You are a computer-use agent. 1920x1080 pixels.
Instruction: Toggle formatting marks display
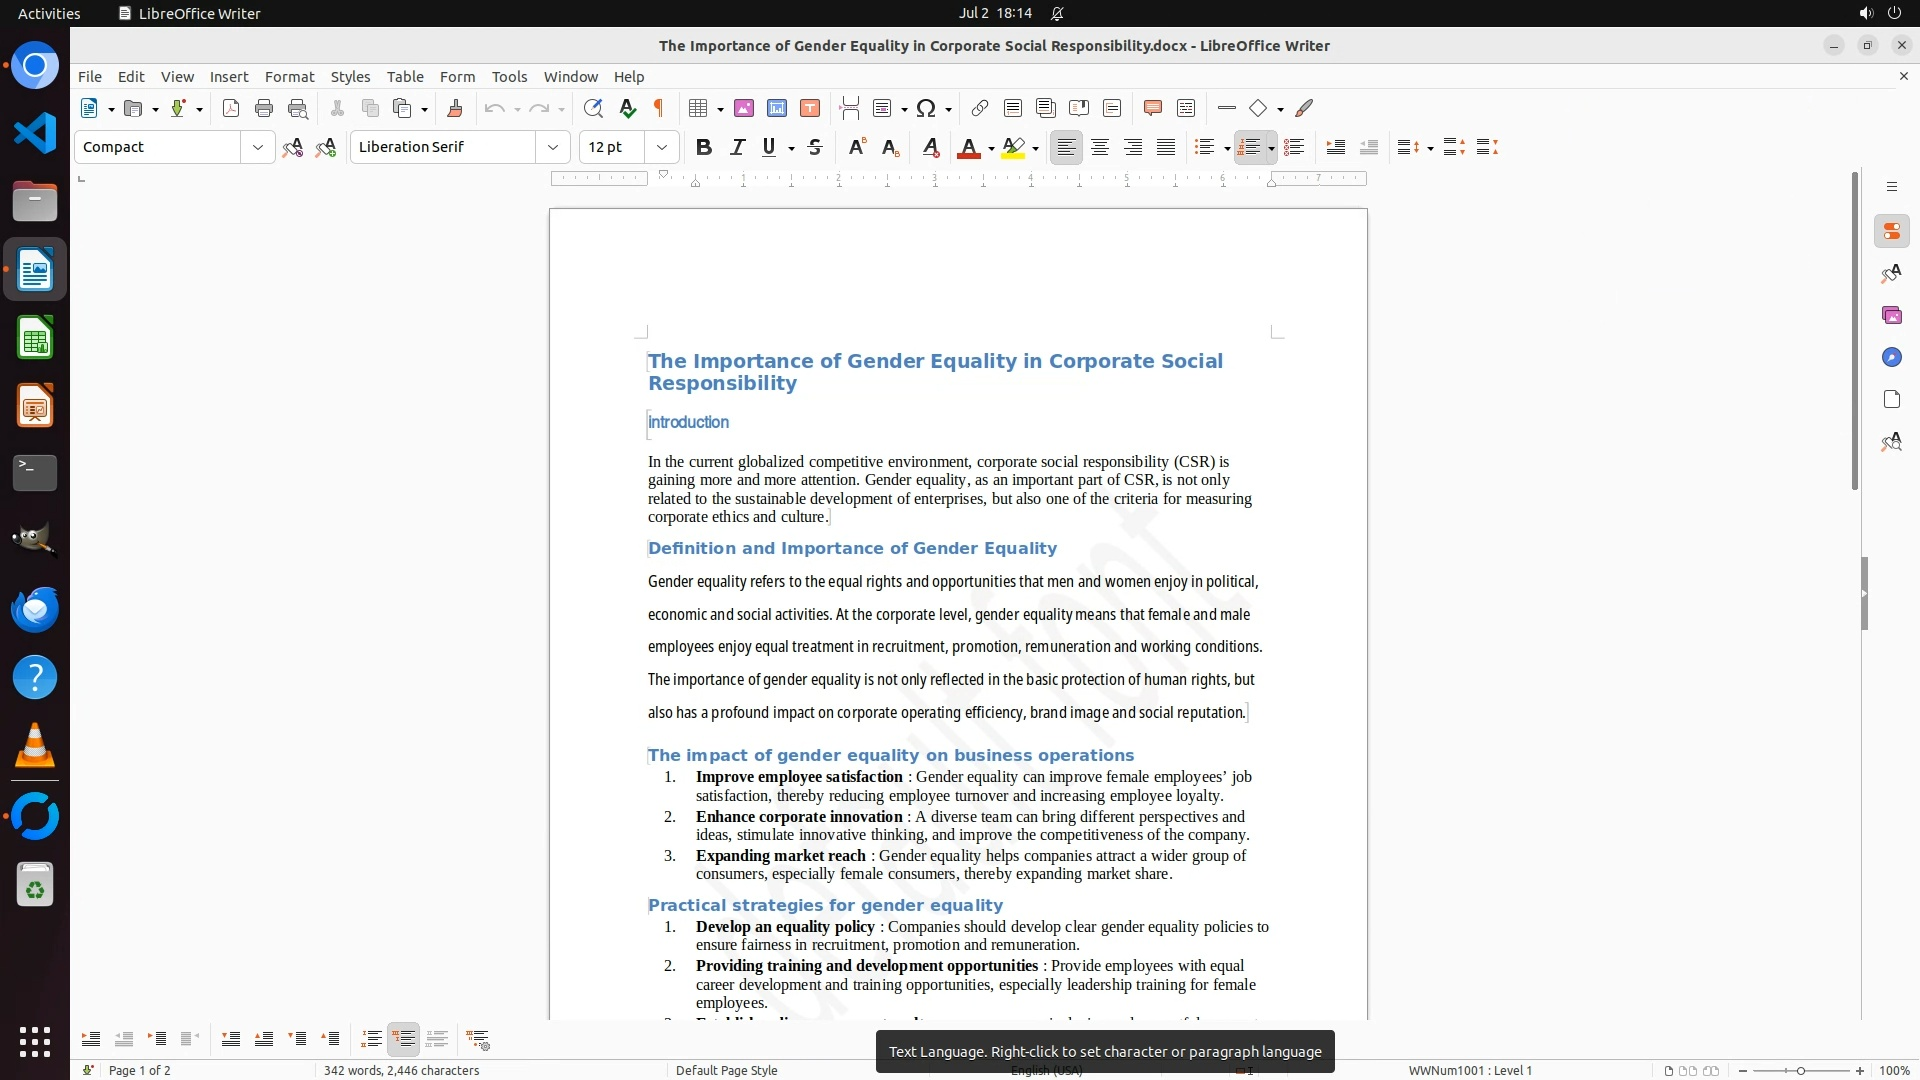pyautogui.click(x=659, y=109)
